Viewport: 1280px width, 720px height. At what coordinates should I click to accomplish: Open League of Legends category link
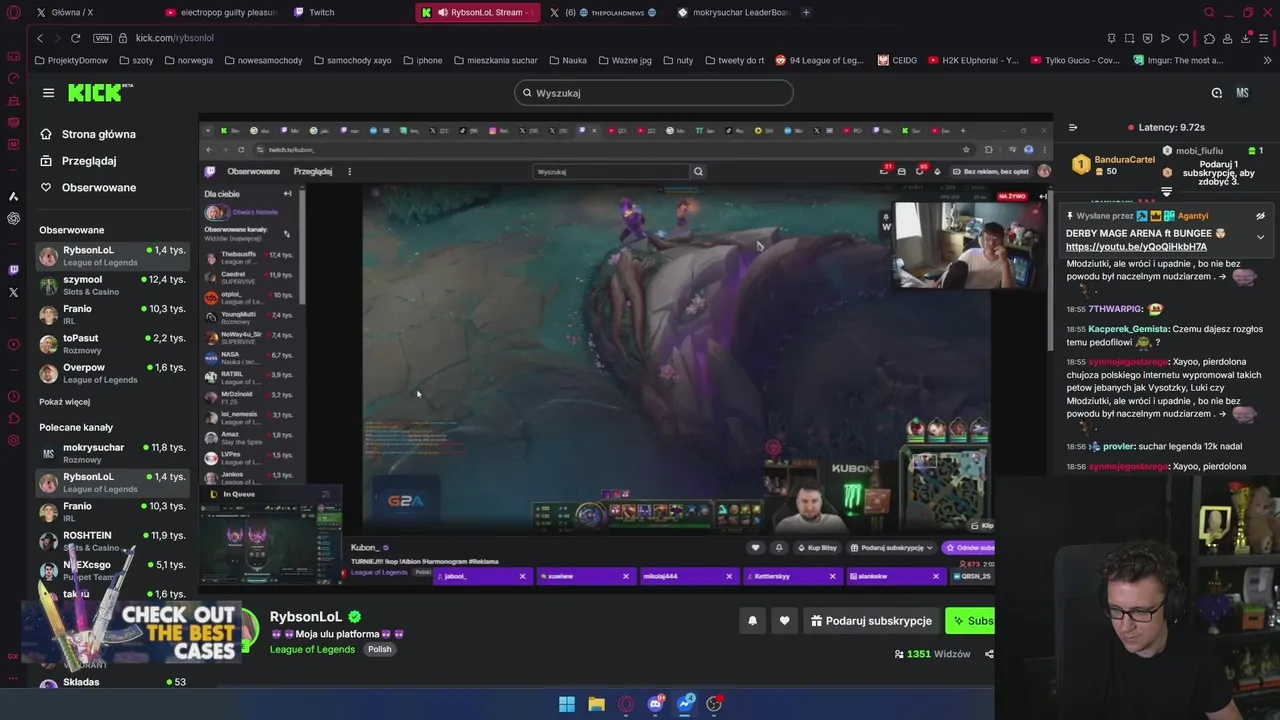[x=312, y=649]
